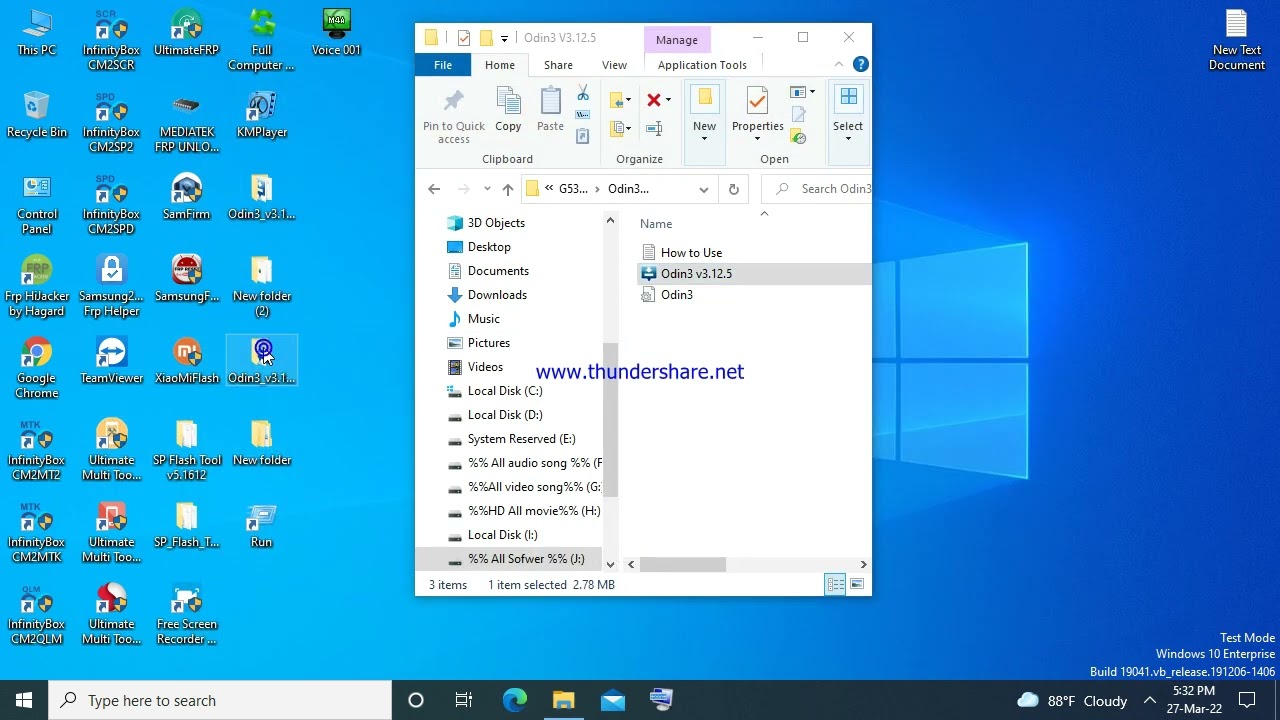Open the blue Help question mark icon
Image resolution: width=1280 pixels, height=720 pixels.
(861, 65)
